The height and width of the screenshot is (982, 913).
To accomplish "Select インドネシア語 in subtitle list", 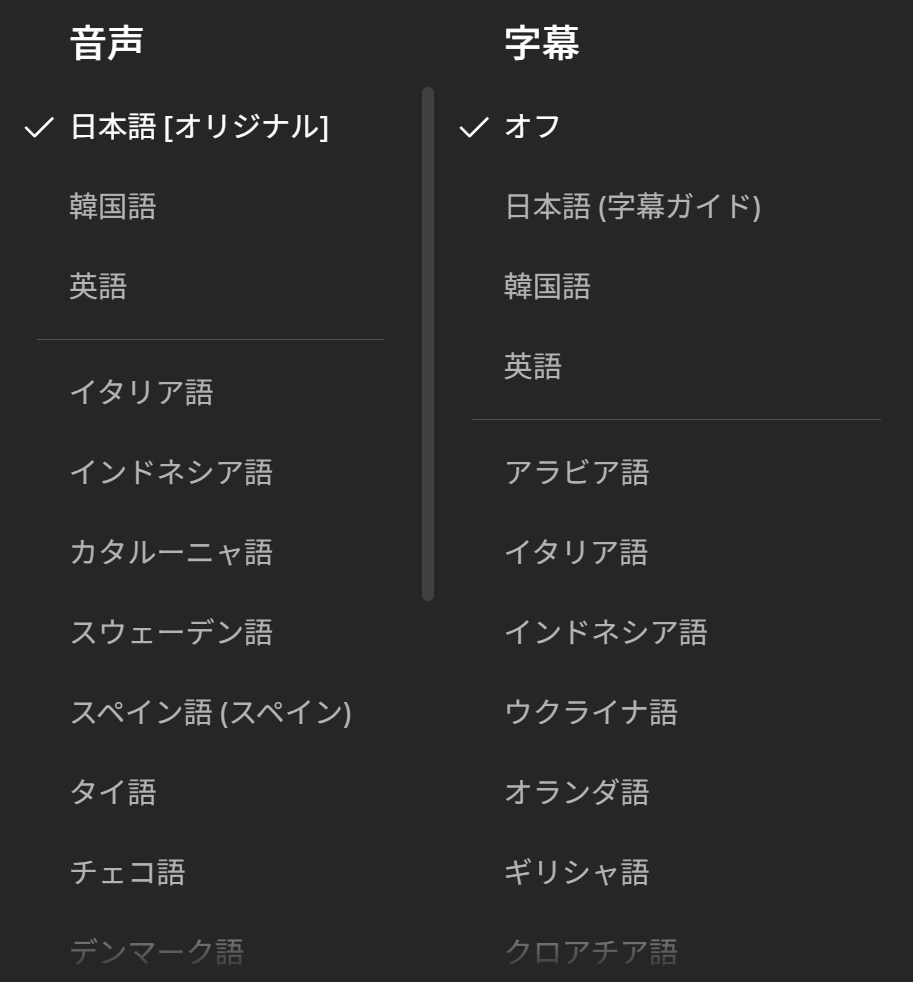I will (605, 632).
